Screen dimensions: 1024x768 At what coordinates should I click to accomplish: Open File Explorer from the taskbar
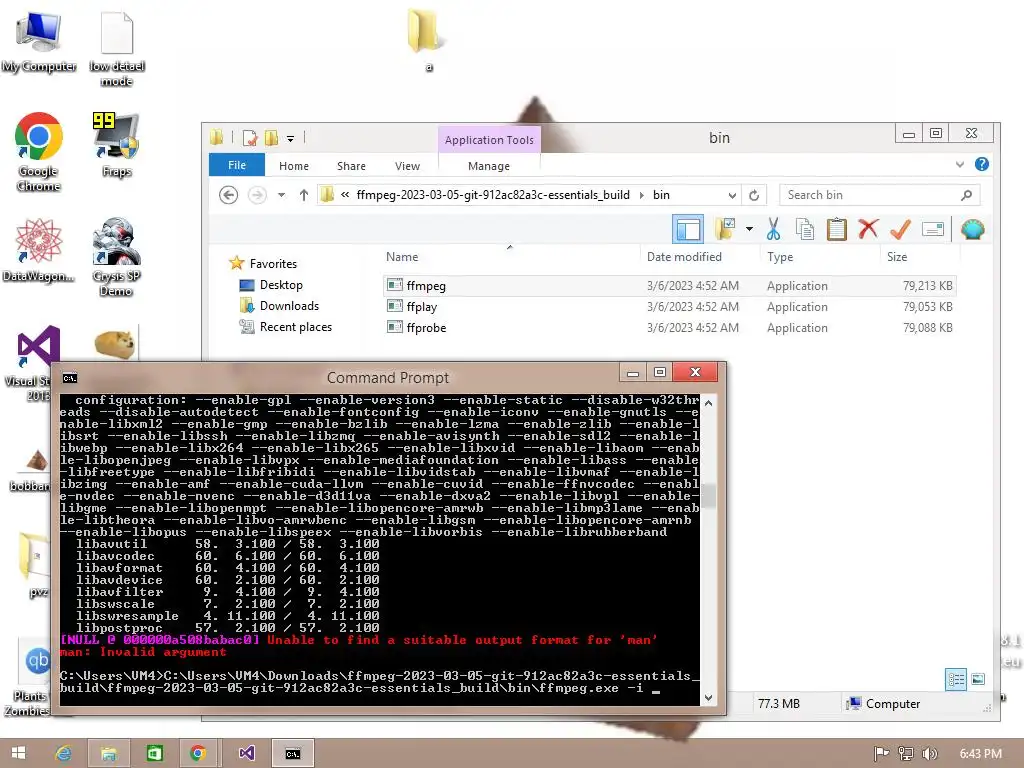[108, 753]
